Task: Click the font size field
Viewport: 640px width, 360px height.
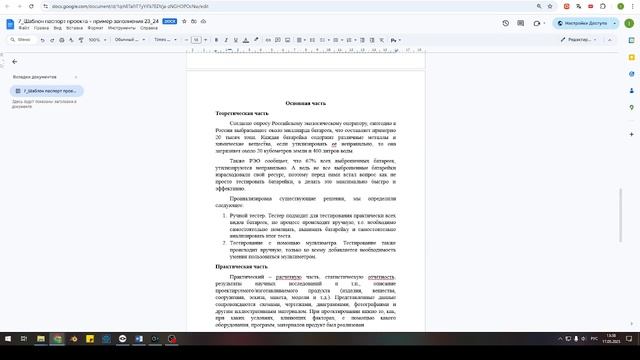Action: click(x=196, y=40)
